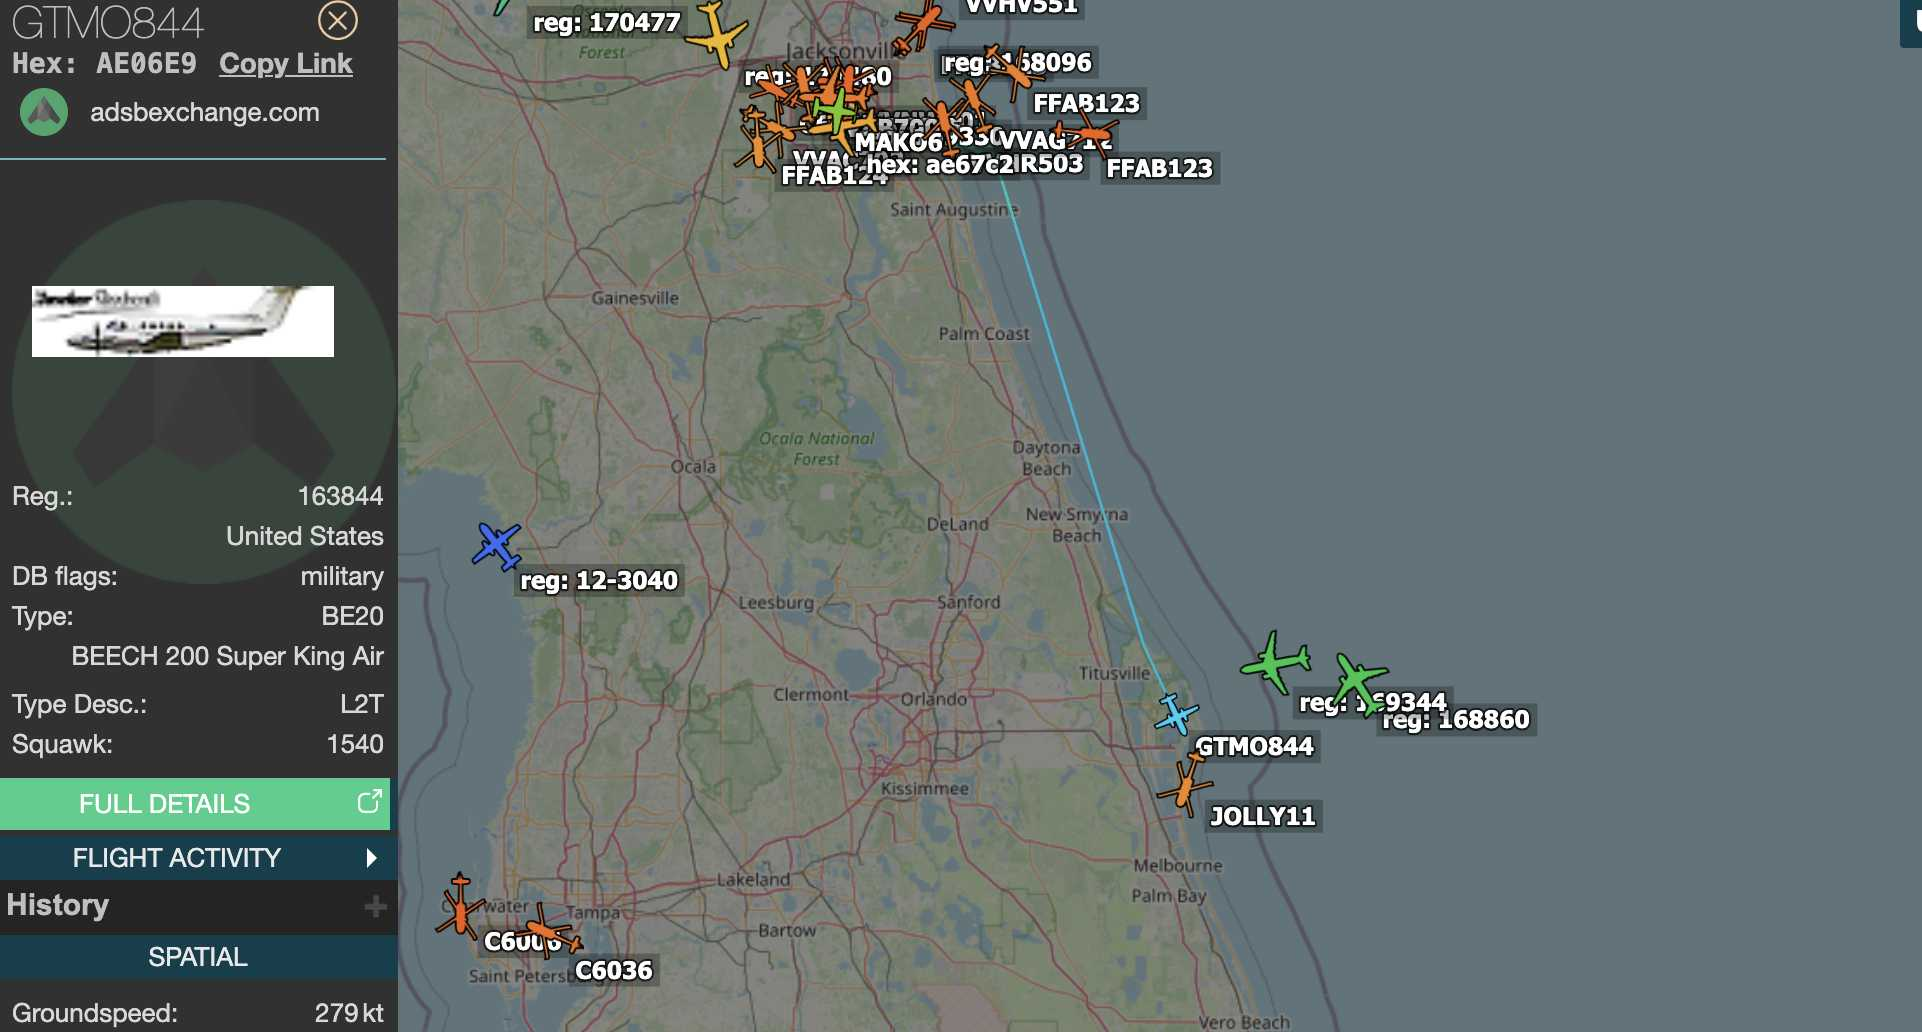Open the Beech King Air aircraft photo
This screenshot has width=1922, height=1032.
click(183, 321)
